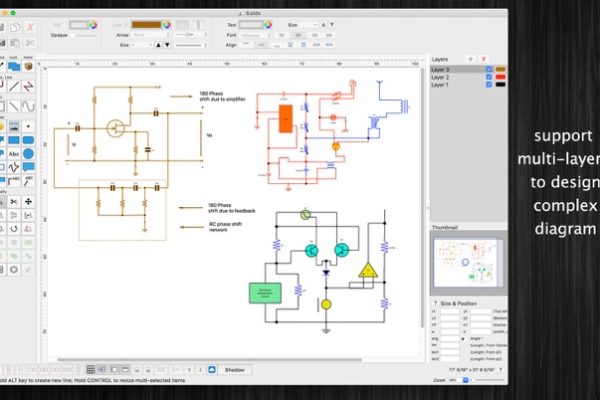Click the paste clipboard icon
600x400 pixels.
(x=15, y=43)
